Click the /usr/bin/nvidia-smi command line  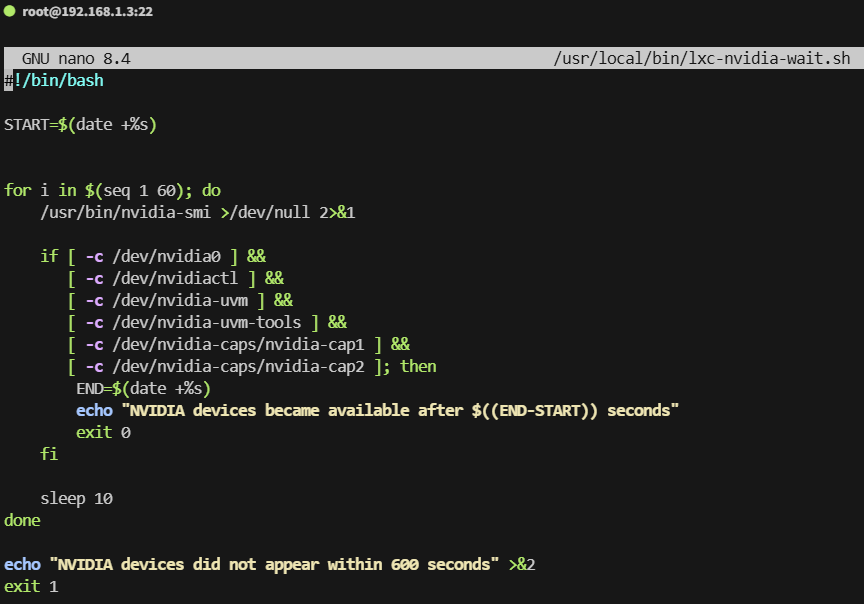pyautogui.click(x=198, y=213)
